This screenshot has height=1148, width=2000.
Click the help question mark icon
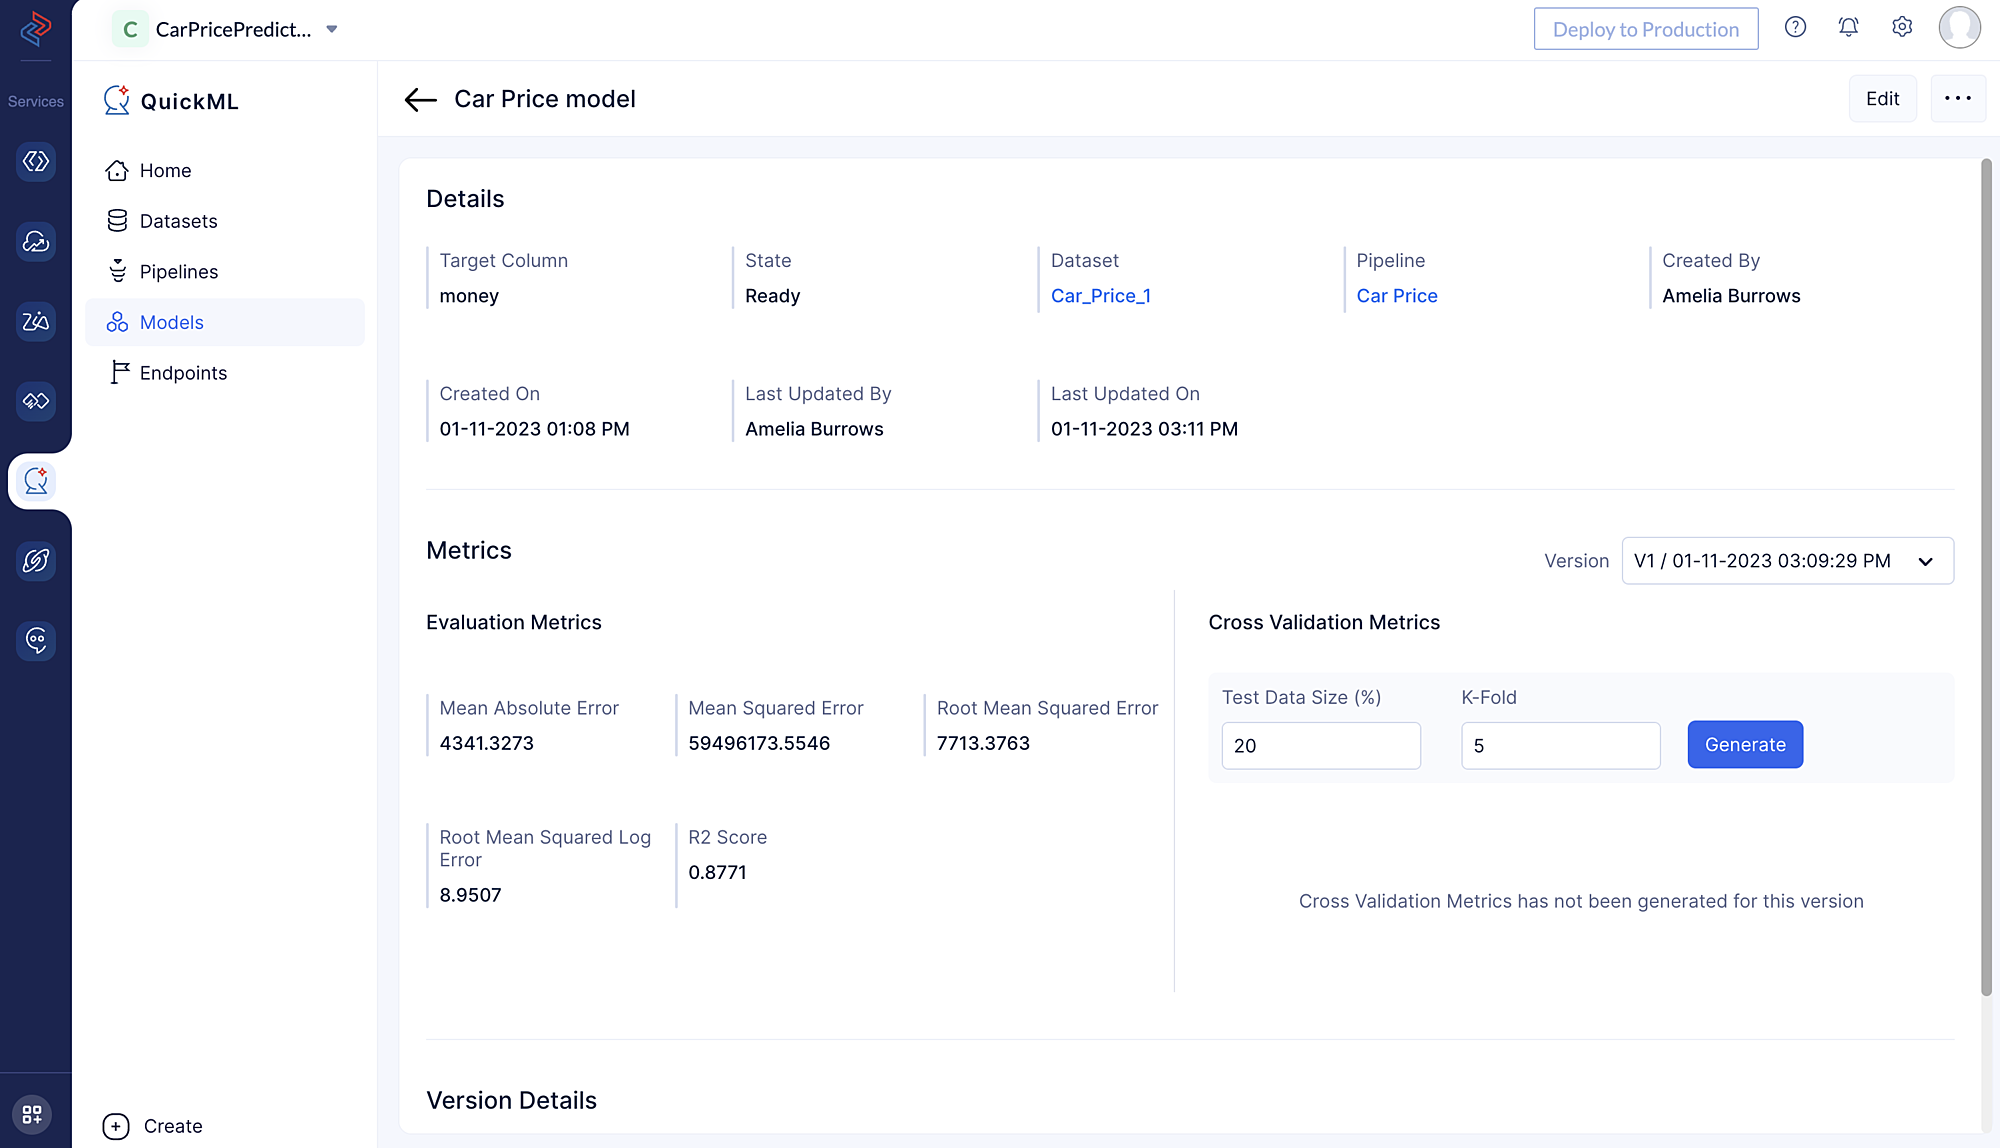tap(1795, 27)
